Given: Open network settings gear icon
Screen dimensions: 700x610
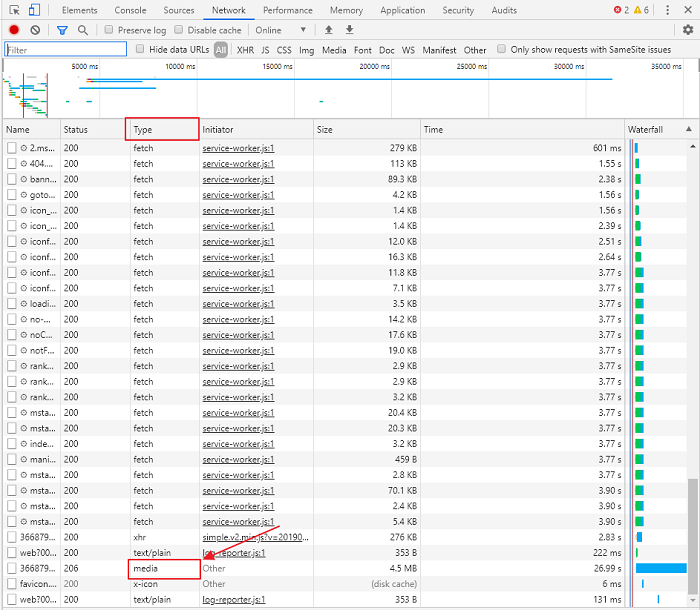Looking at the screenshot, I should pos(688,30).
